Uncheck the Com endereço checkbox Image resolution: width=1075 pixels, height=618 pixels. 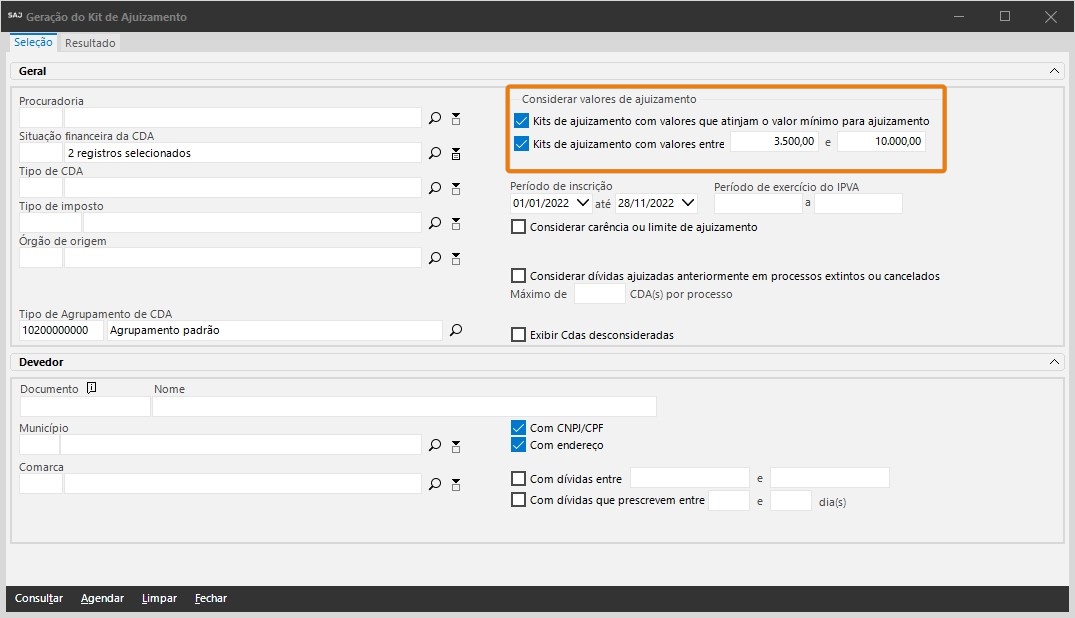click(x=518, y=445)
